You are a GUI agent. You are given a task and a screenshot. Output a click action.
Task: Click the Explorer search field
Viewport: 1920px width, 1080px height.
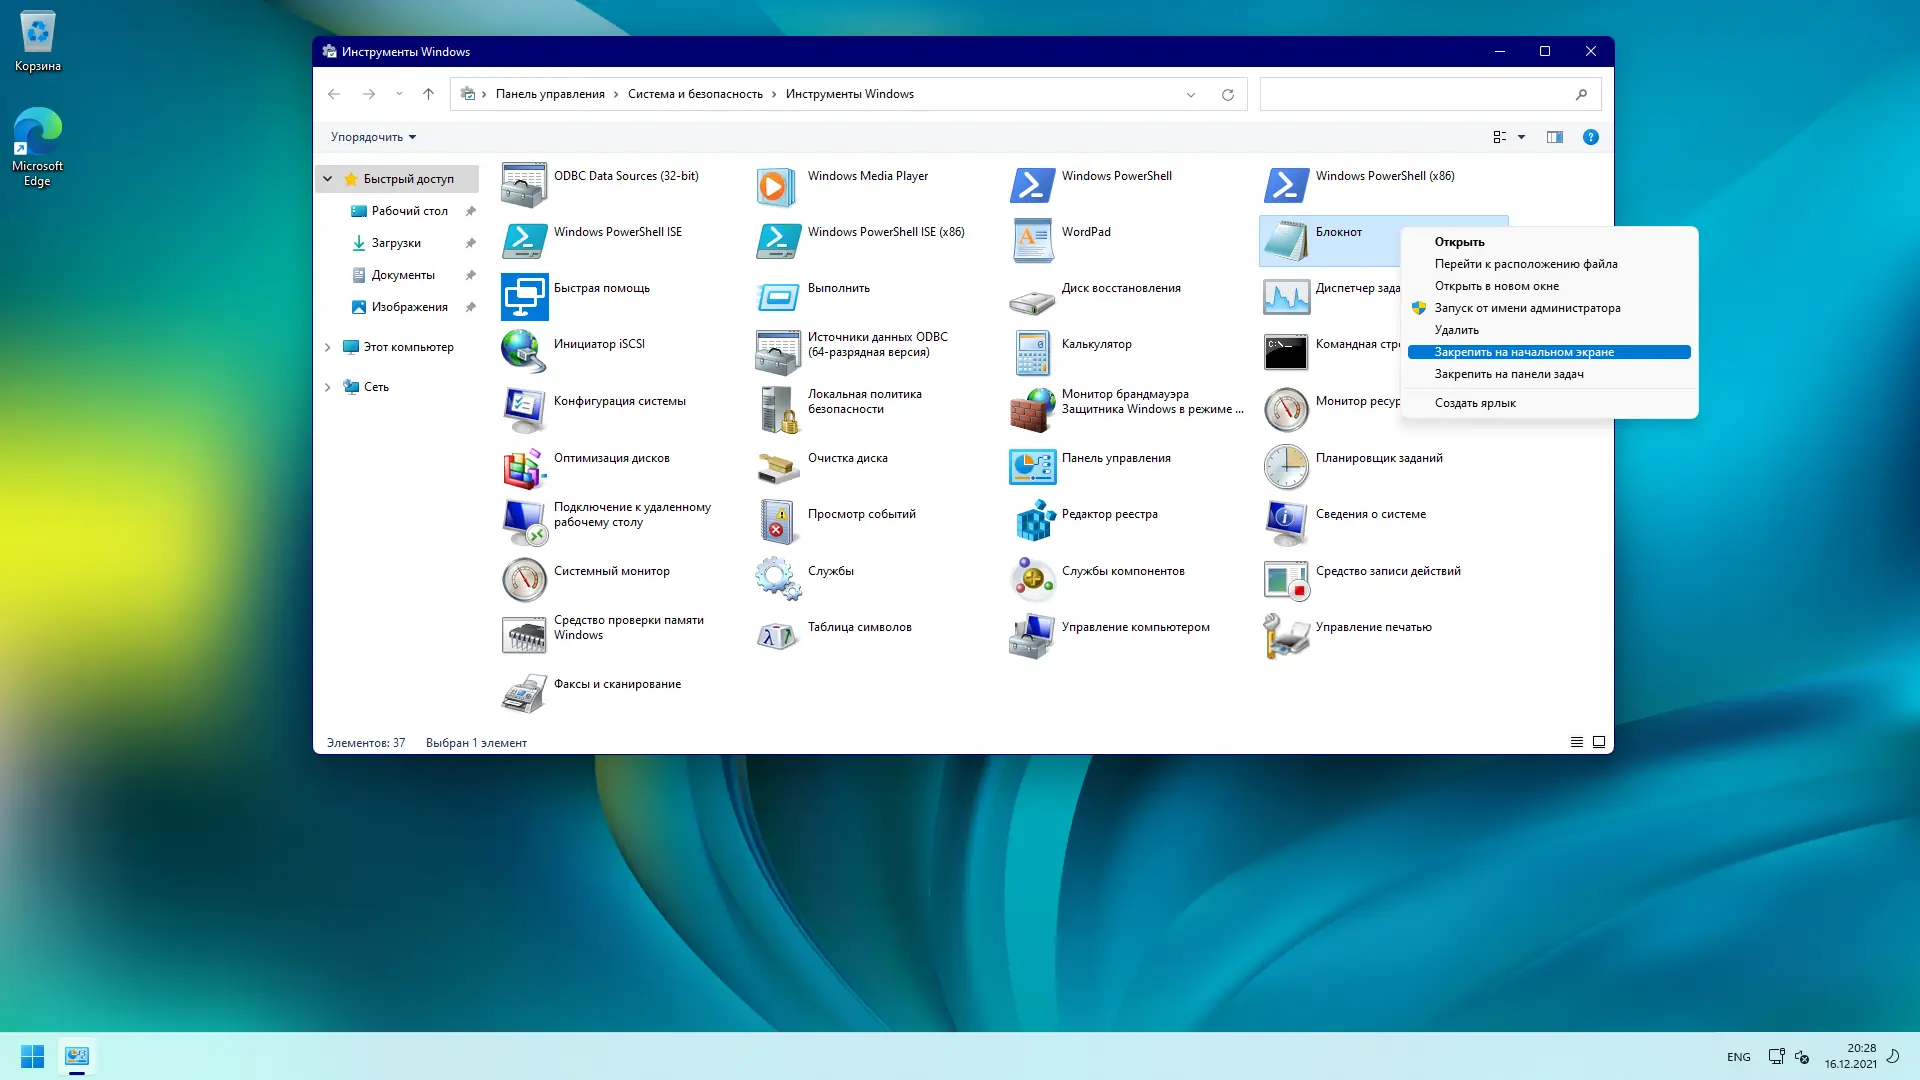point(1415,94)
